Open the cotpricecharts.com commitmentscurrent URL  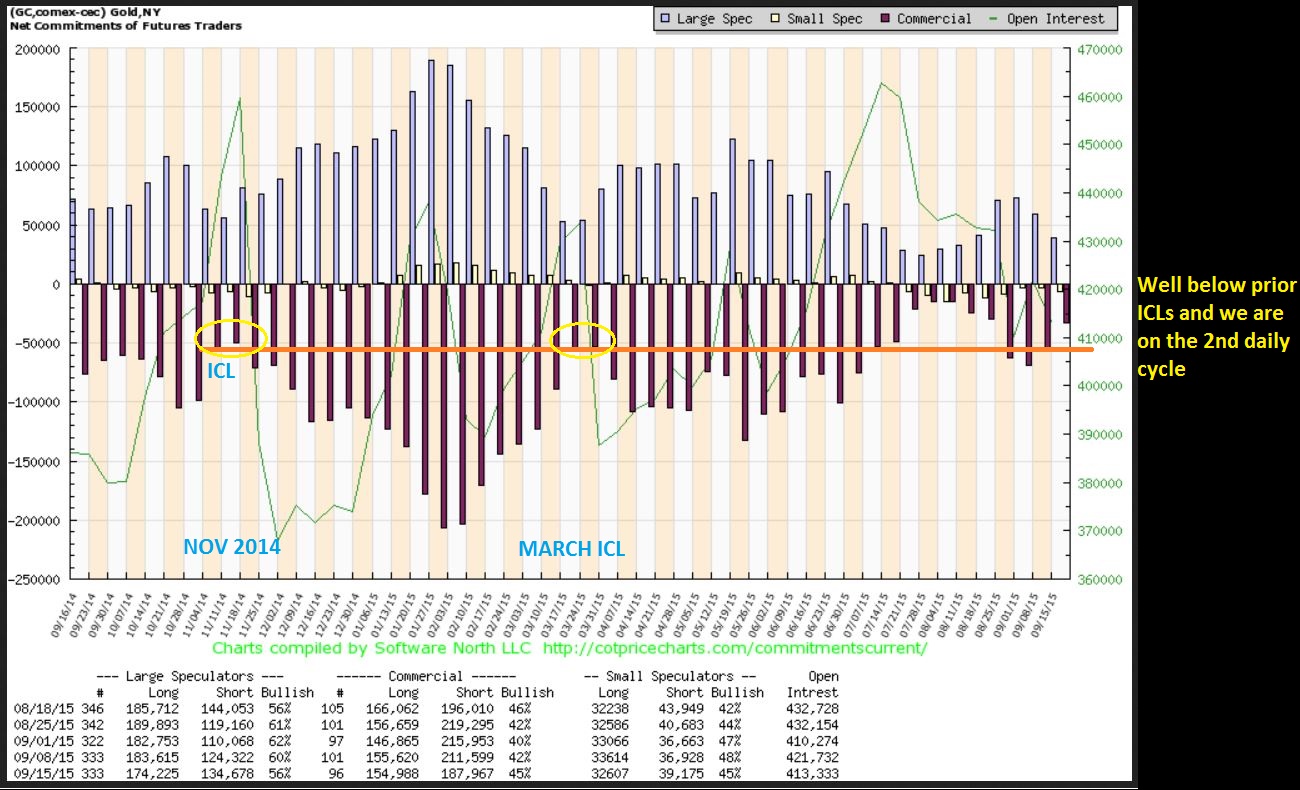tap(734, 648)
